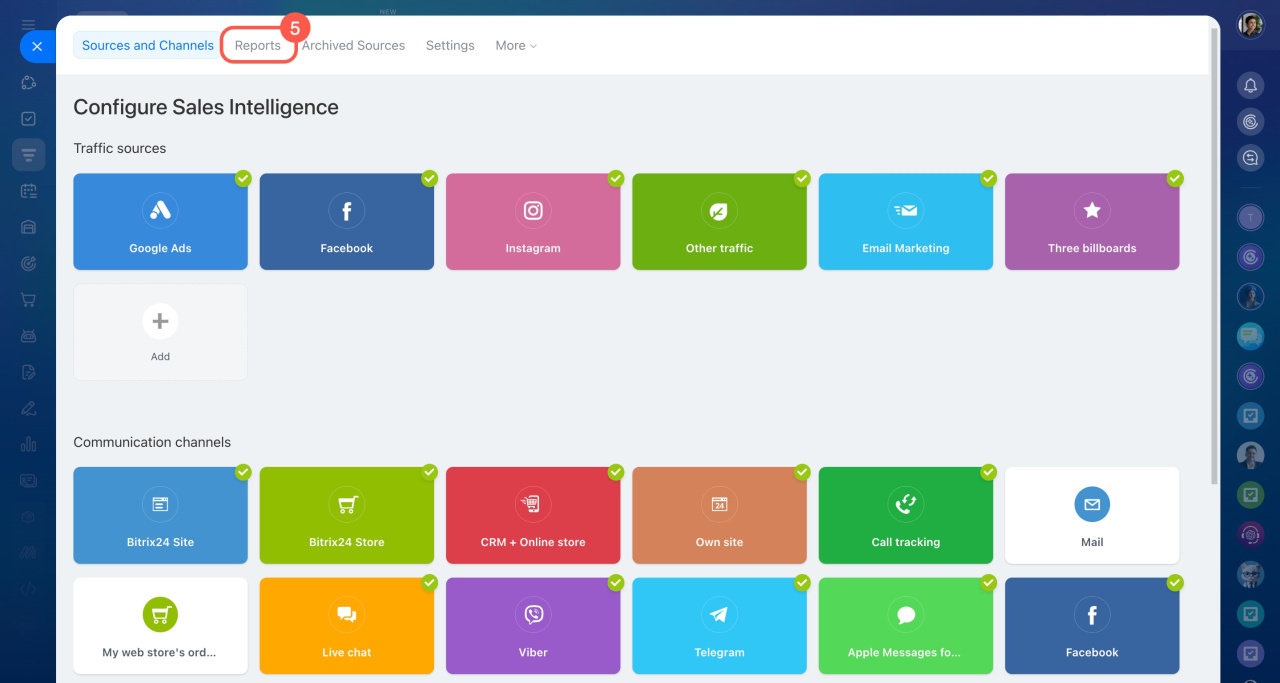Open the Live chat channel tile
This screenshot has height=683, width=1280.
click(347, 625)
